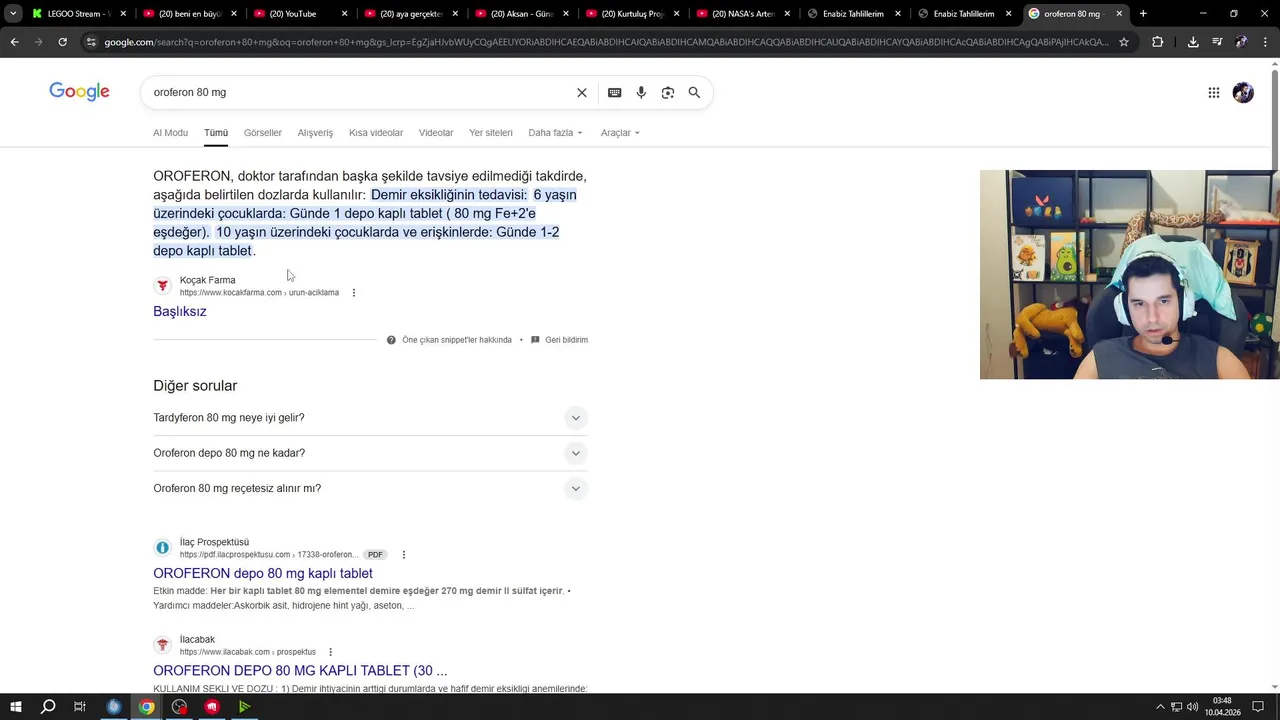Open Google Lens image search

pyautogui.click(x=667, y=92)
